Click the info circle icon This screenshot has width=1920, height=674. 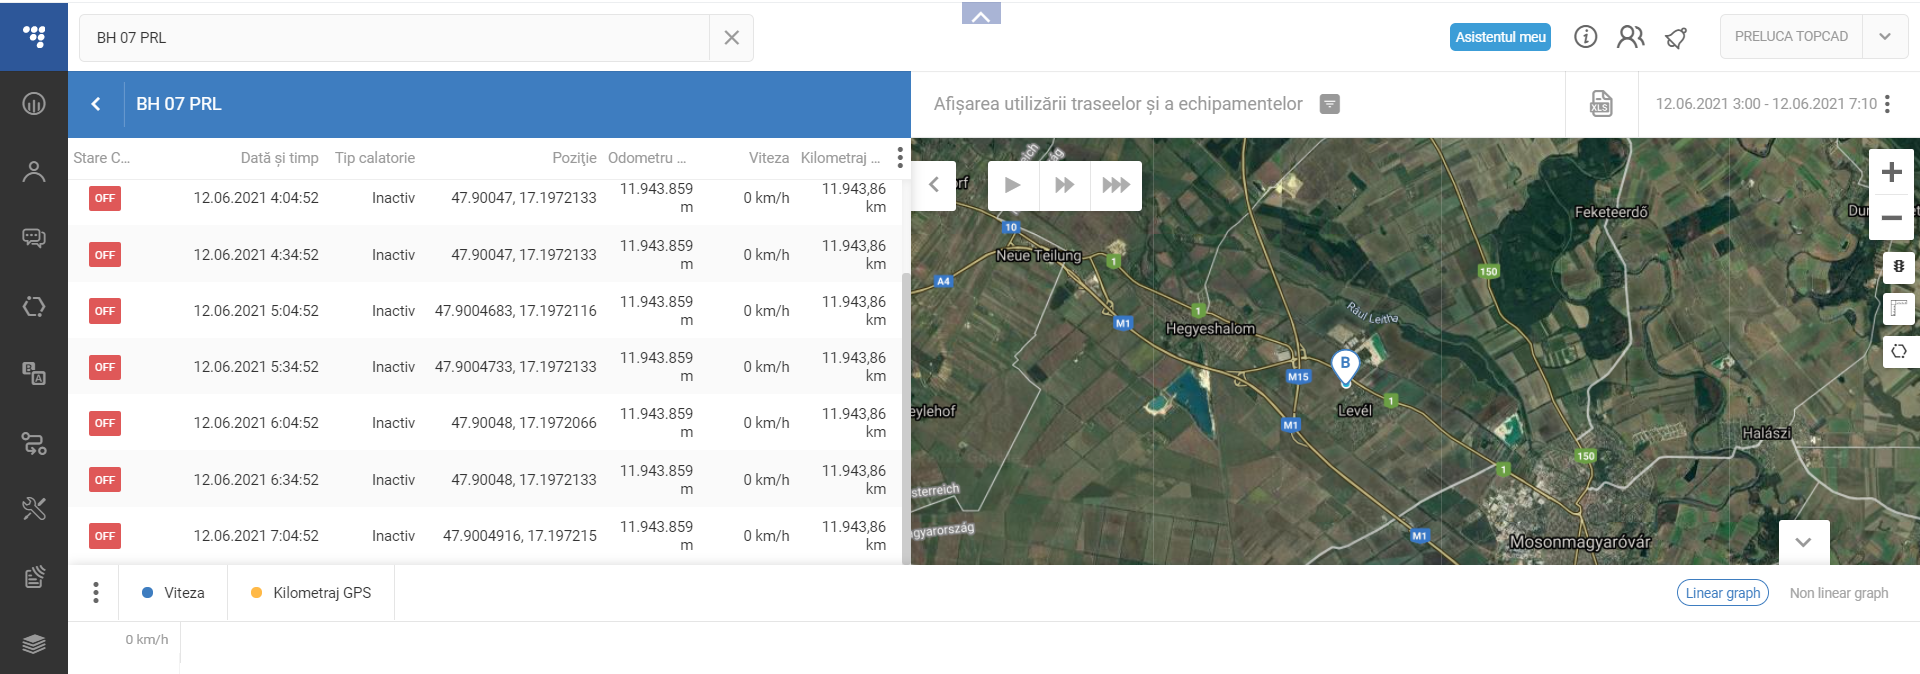coord(1585,37)
